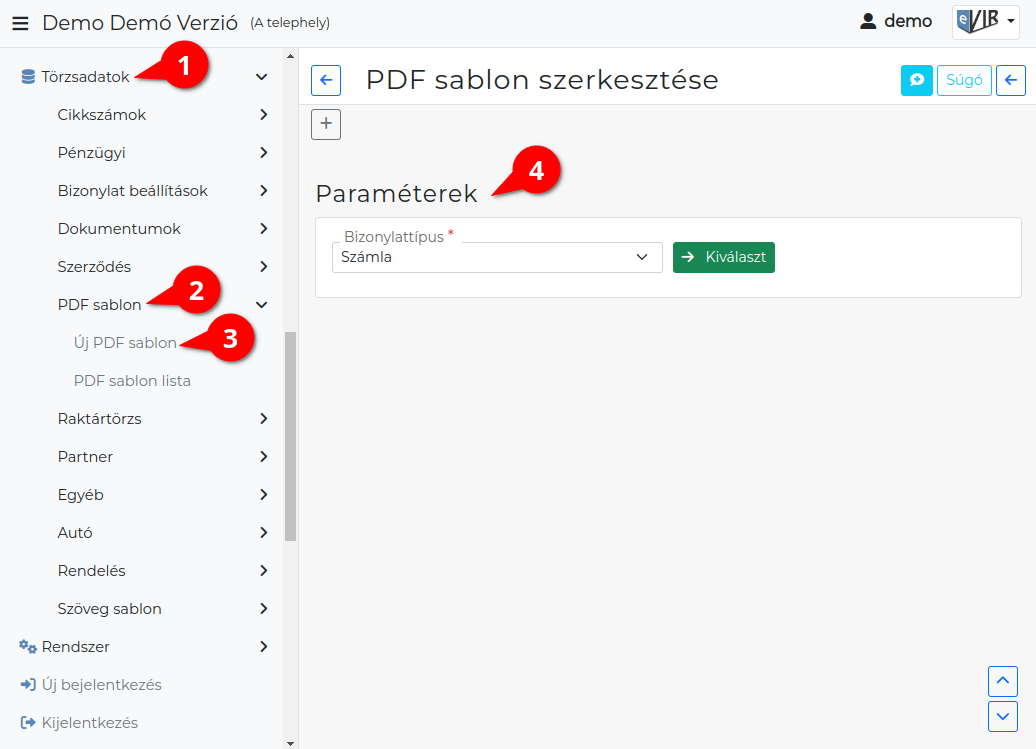Open the eVIR logo dropdown
This screenshot has width=1036, height=749.
[985, 22]
